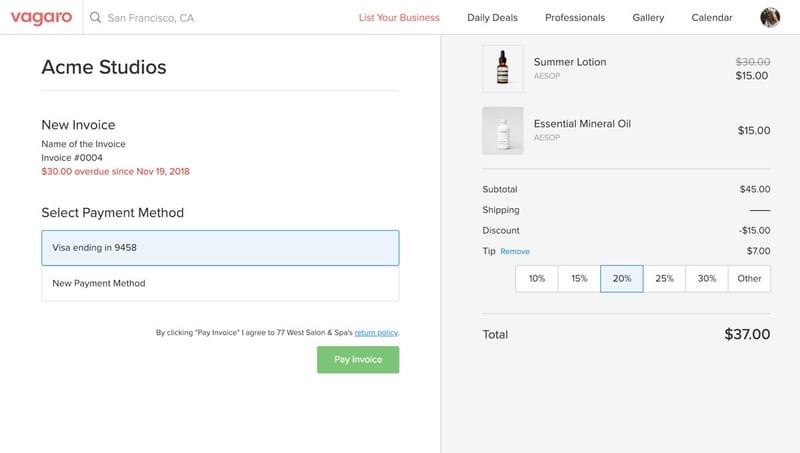Click the Essential Mineral Oil thumbnail

502,130
